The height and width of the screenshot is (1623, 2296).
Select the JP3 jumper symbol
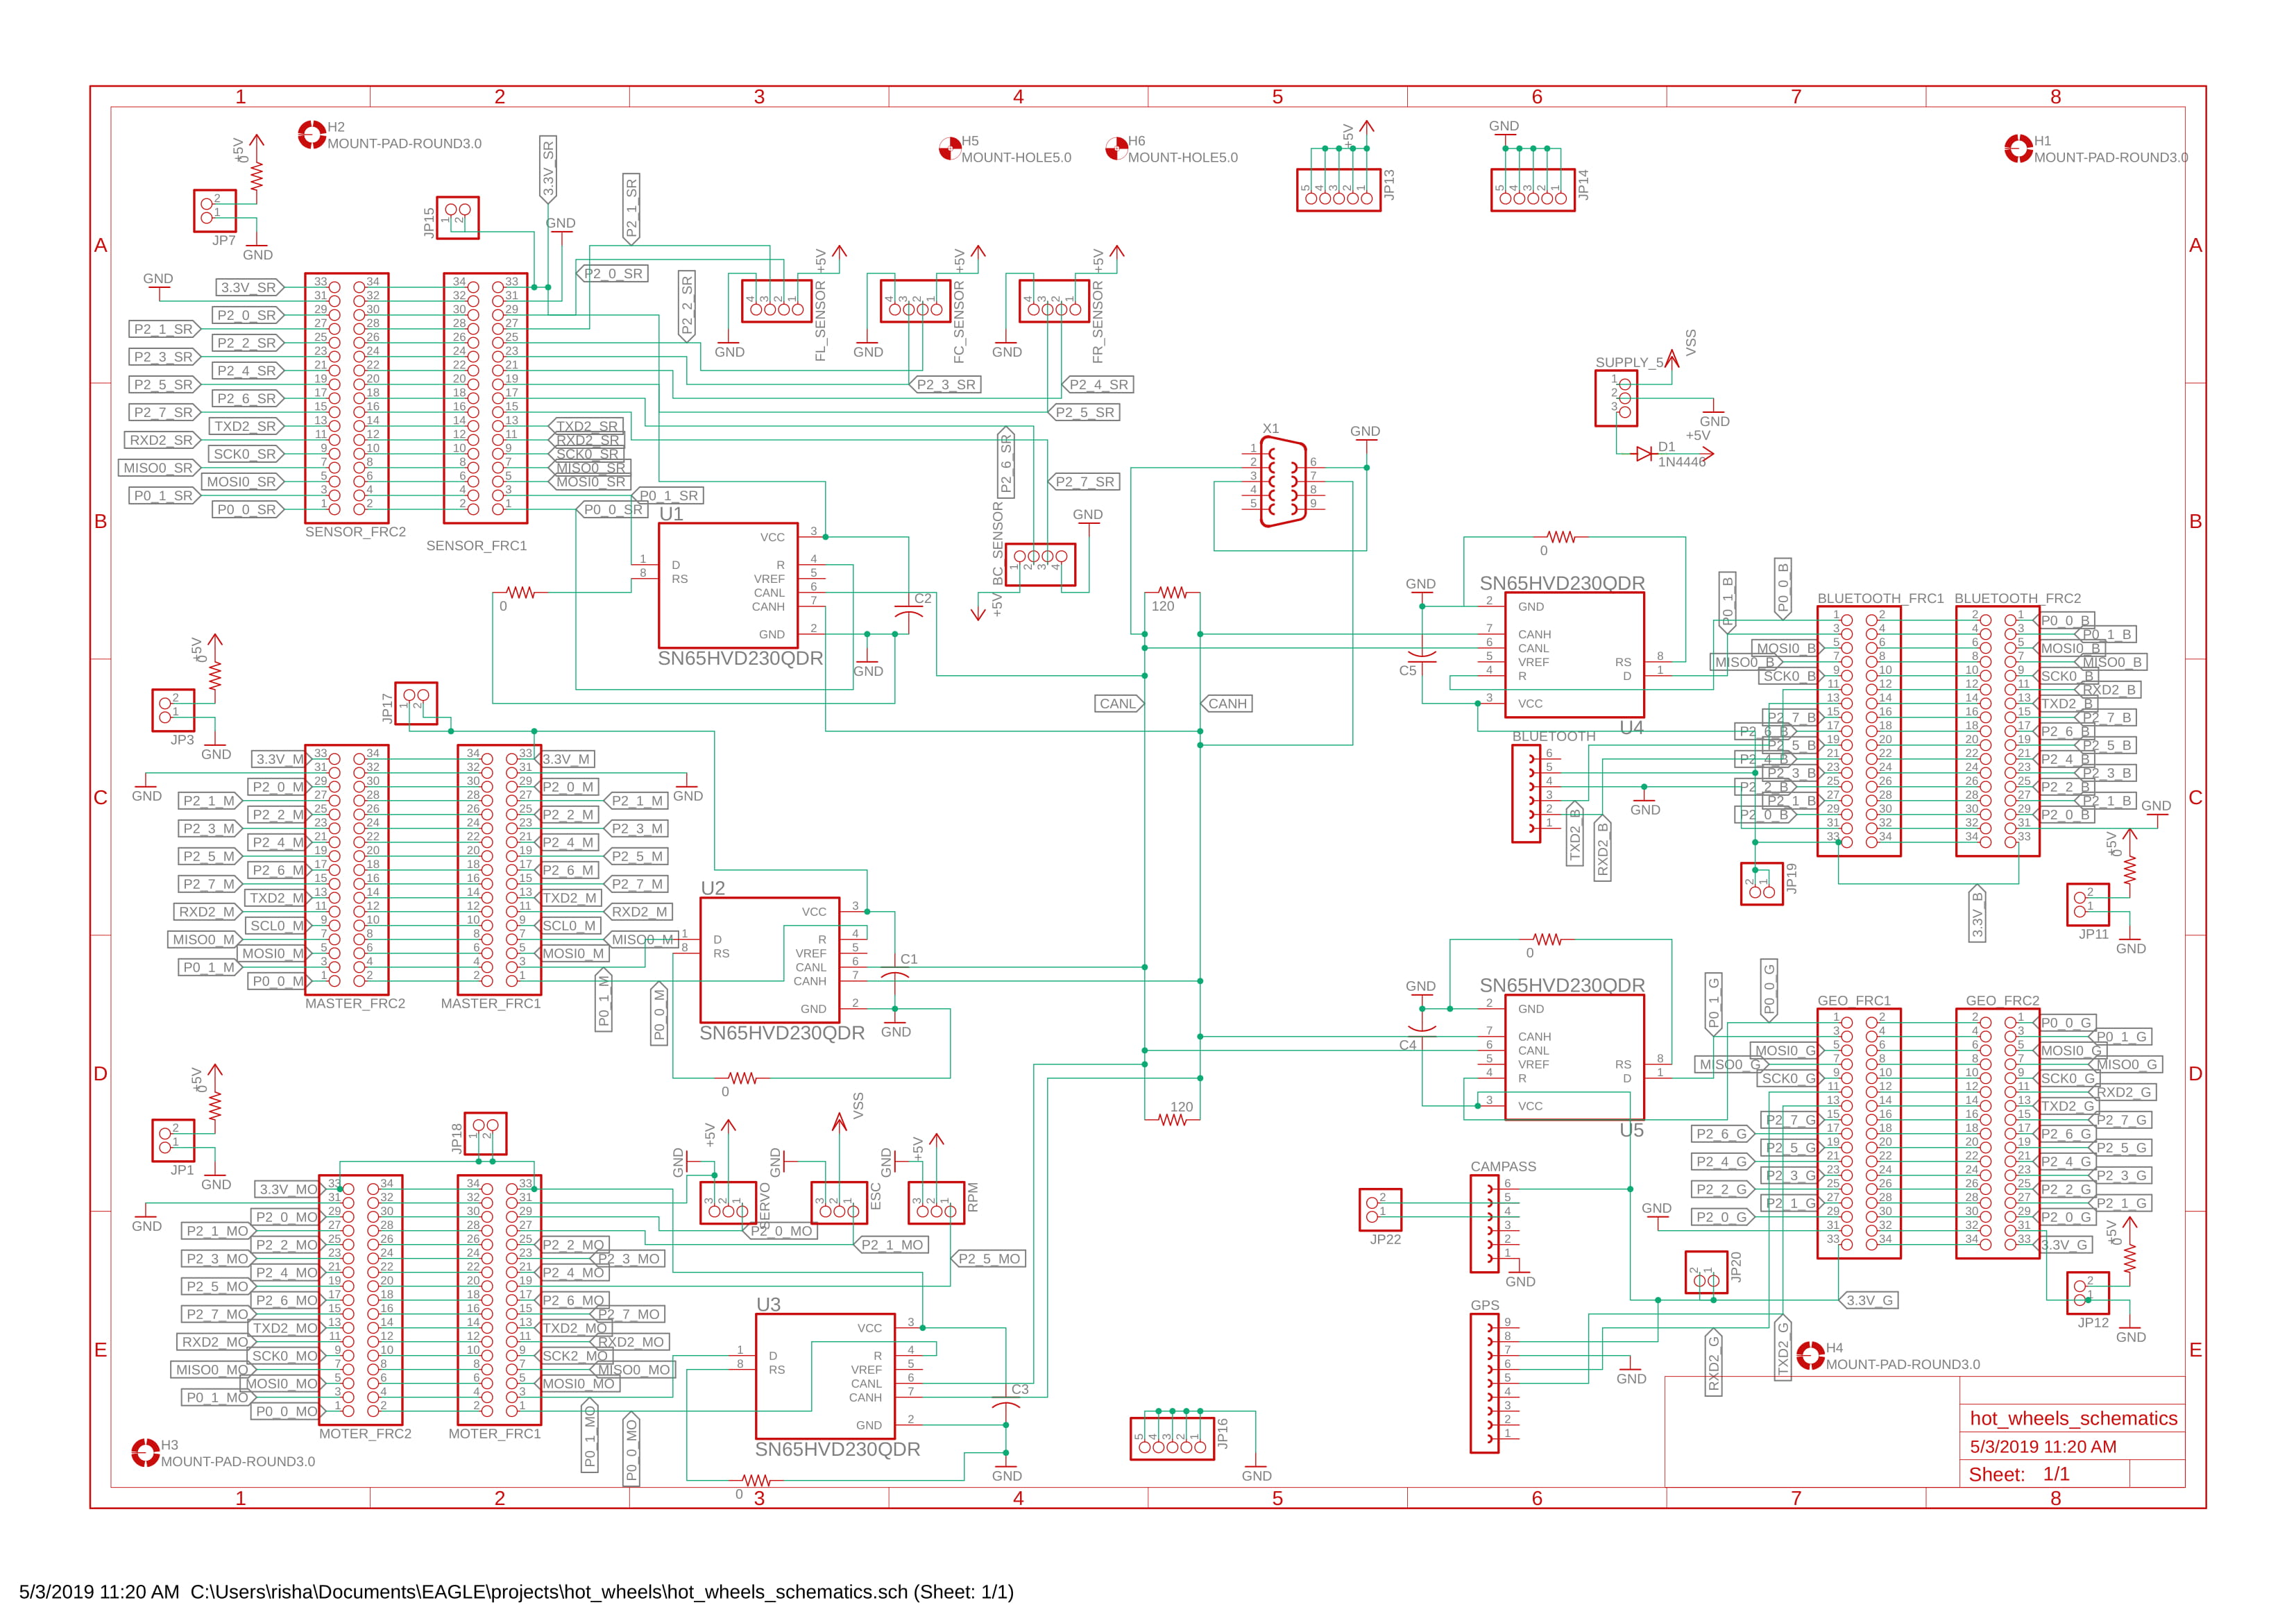click(x=173, y=710)
